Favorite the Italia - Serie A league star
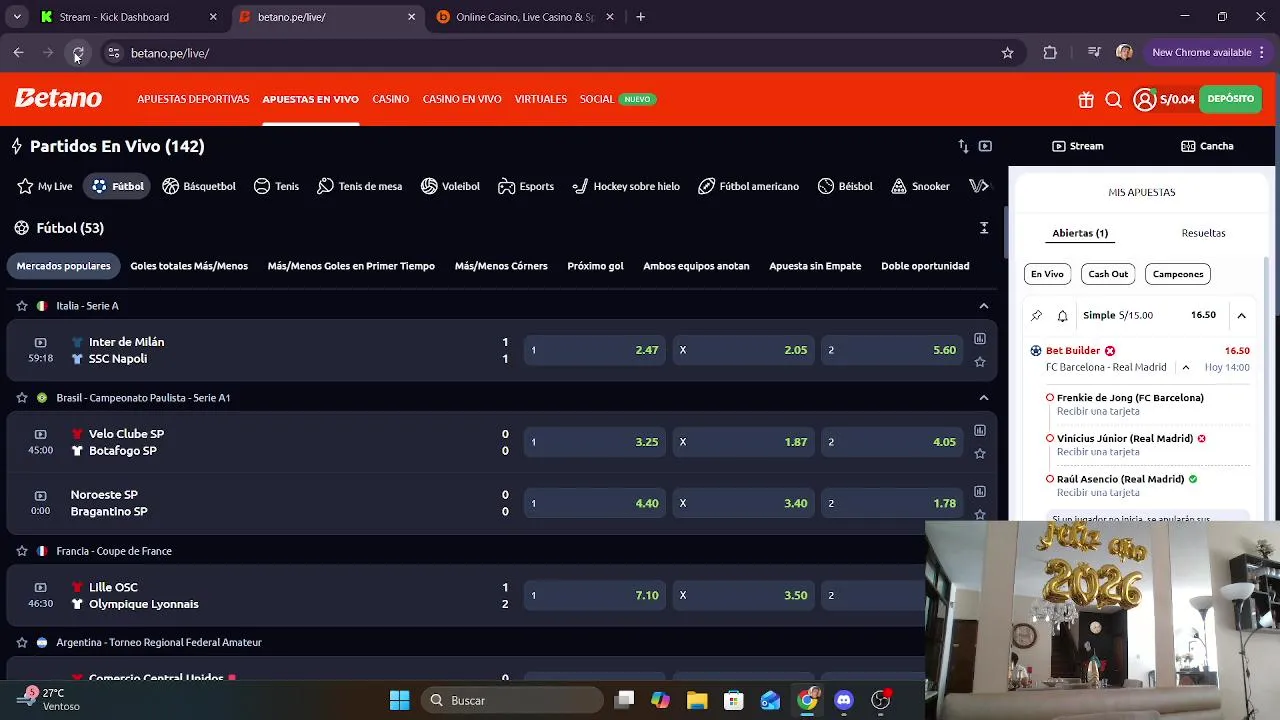Image resolution: width=1280 pixels, height=720 pixels. point(22,306)
